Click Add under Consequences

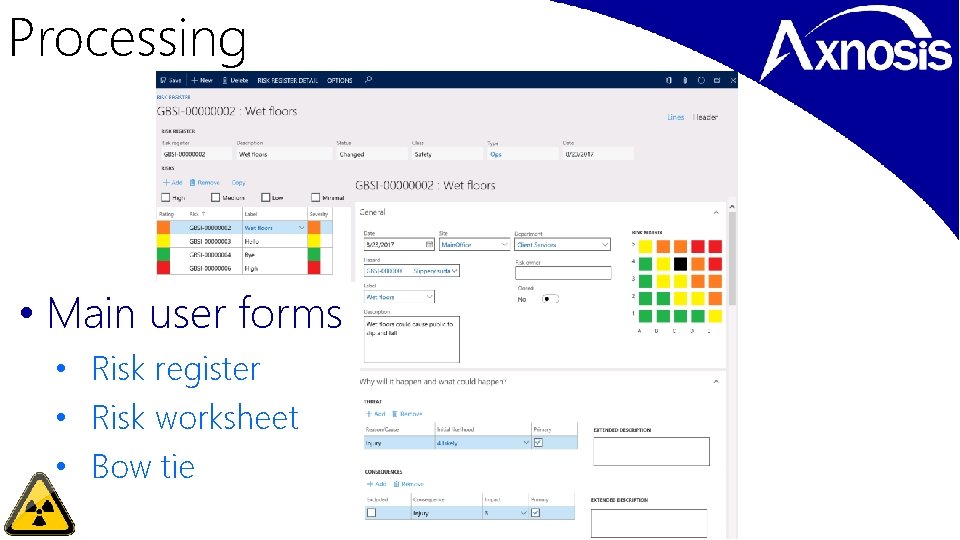pyautogui.click(x=377, y=484)
